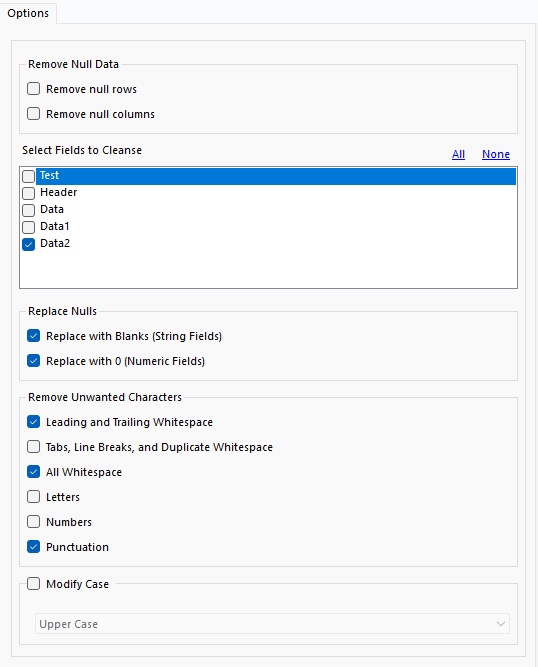538x667 pixels.
Task: Enable Remove null columns checkbox
Action: (x=34, y=114)
